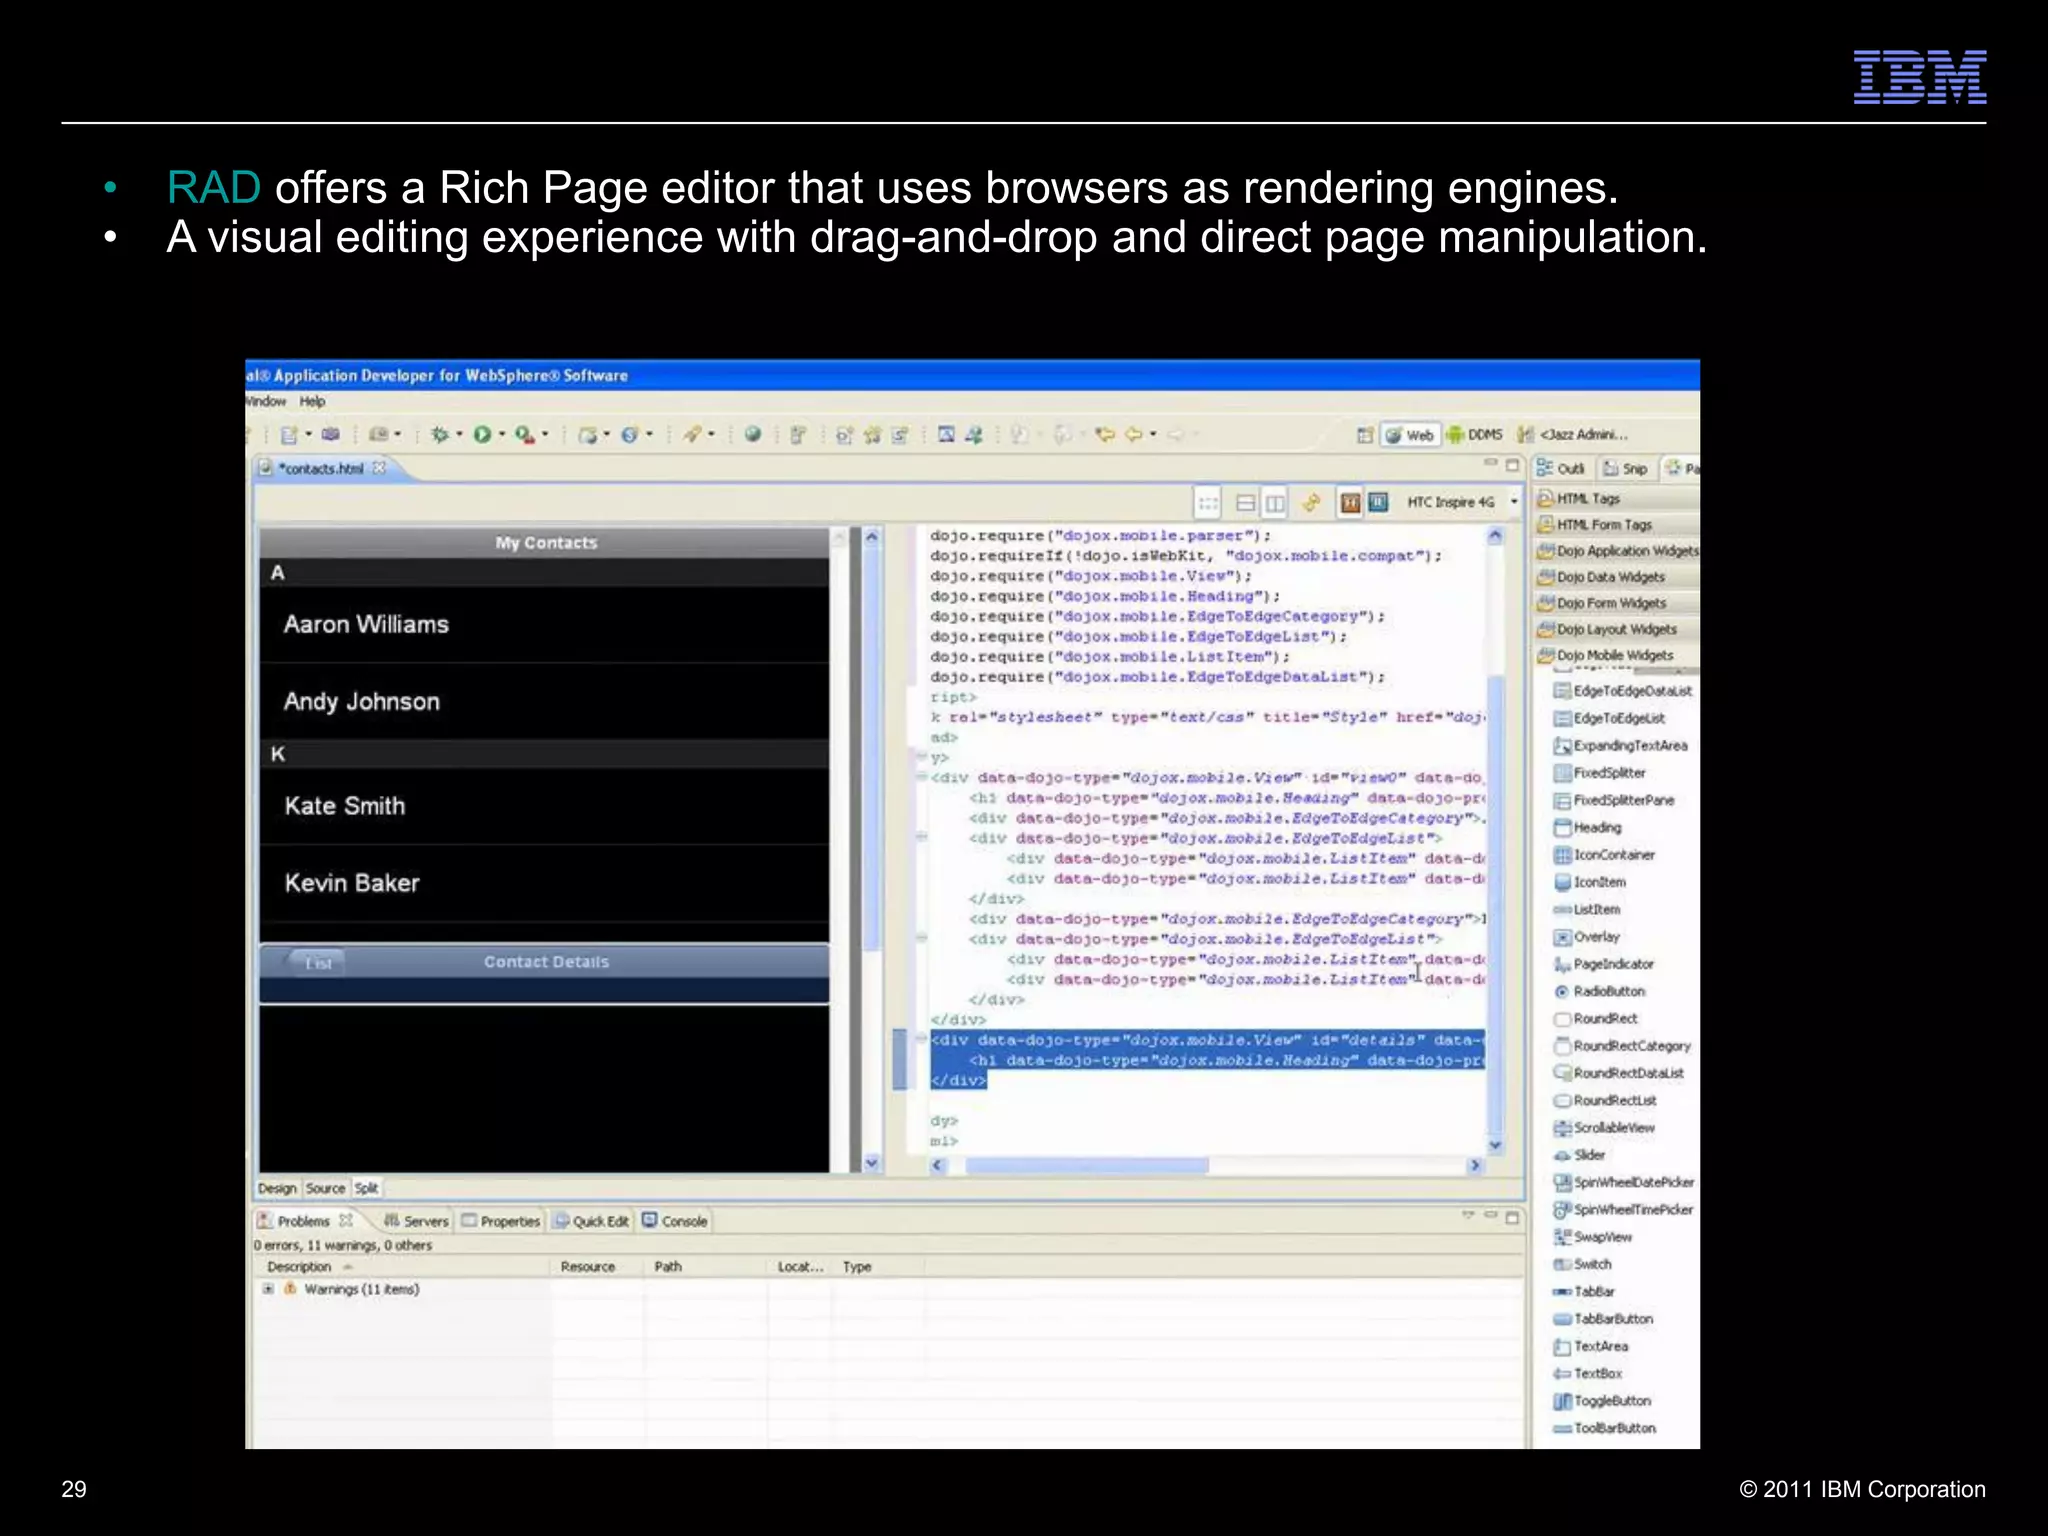Screen dimensions: 2048x1536
Task: Switch to the Servers tab
Action: [416, 1221]
